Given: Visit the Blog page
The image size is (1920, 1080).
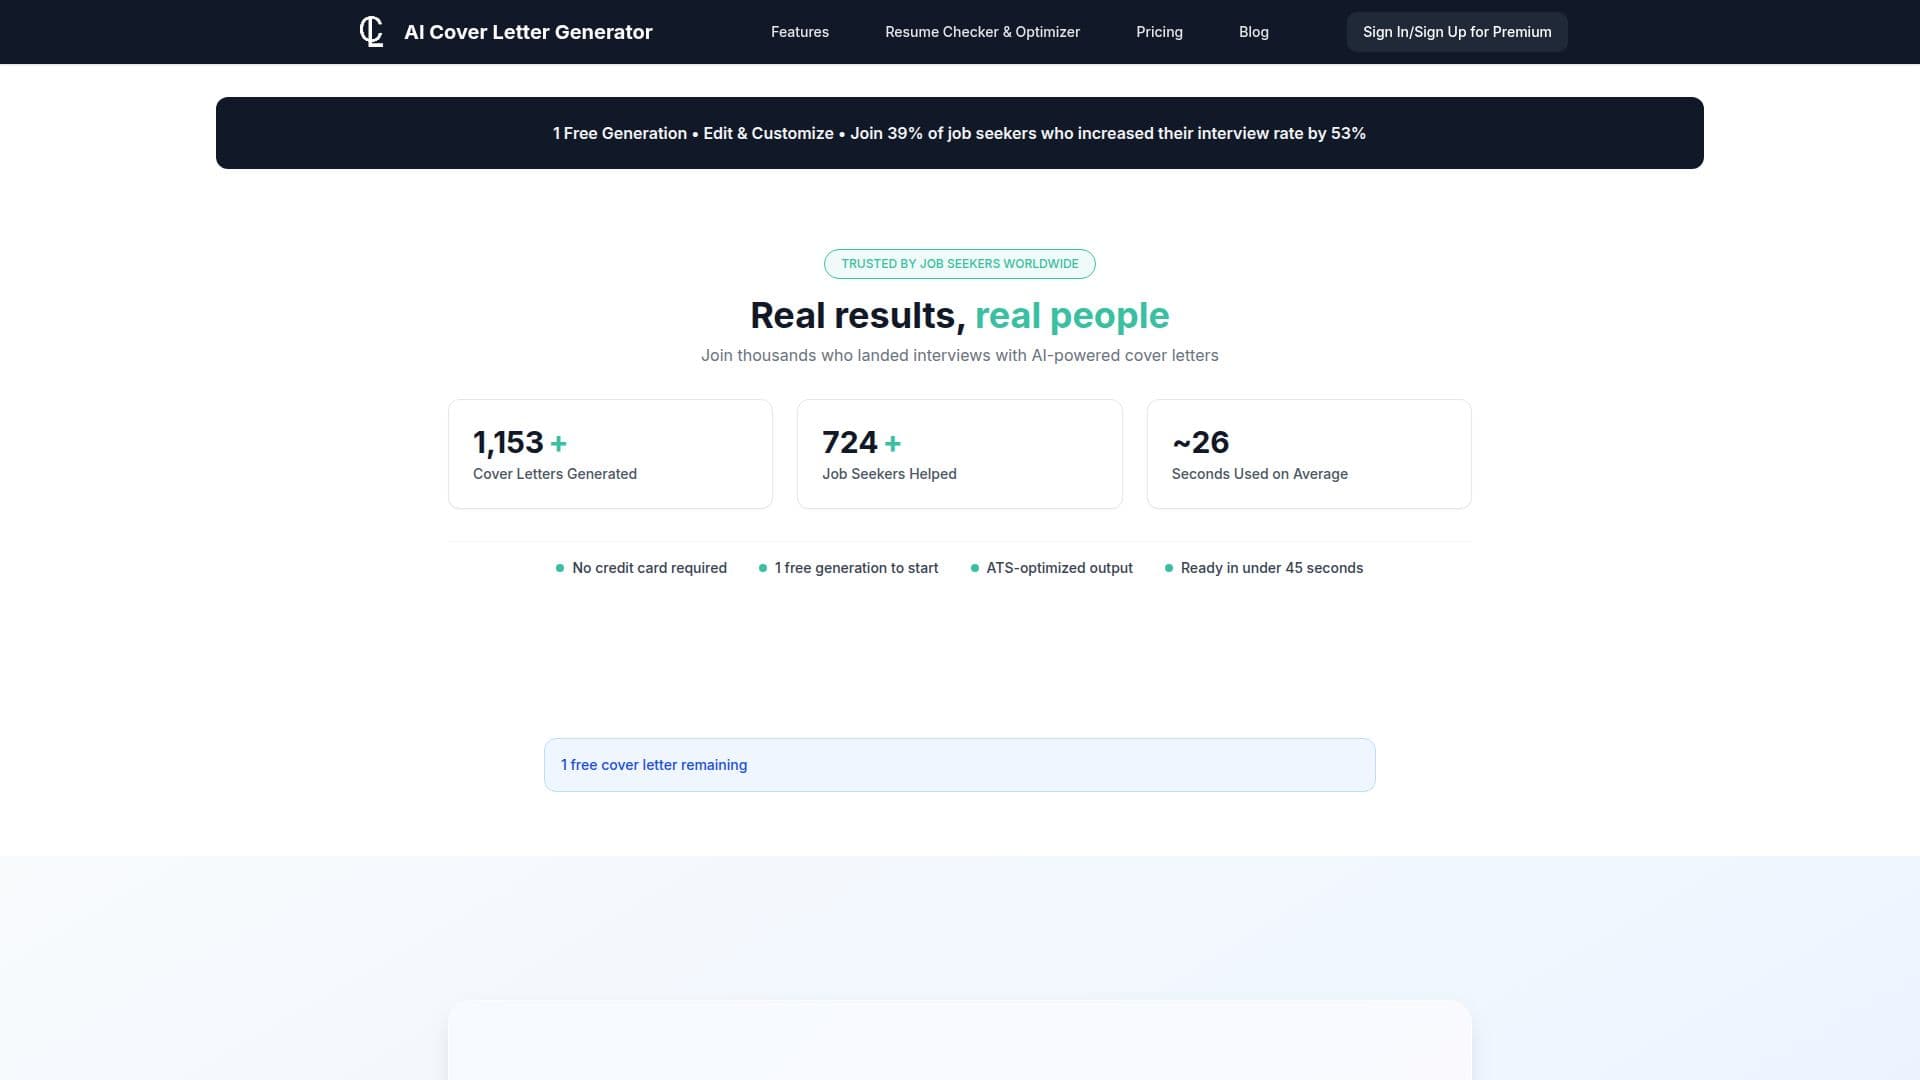Looking at the screenshot, I should [x=1253, y=32].
